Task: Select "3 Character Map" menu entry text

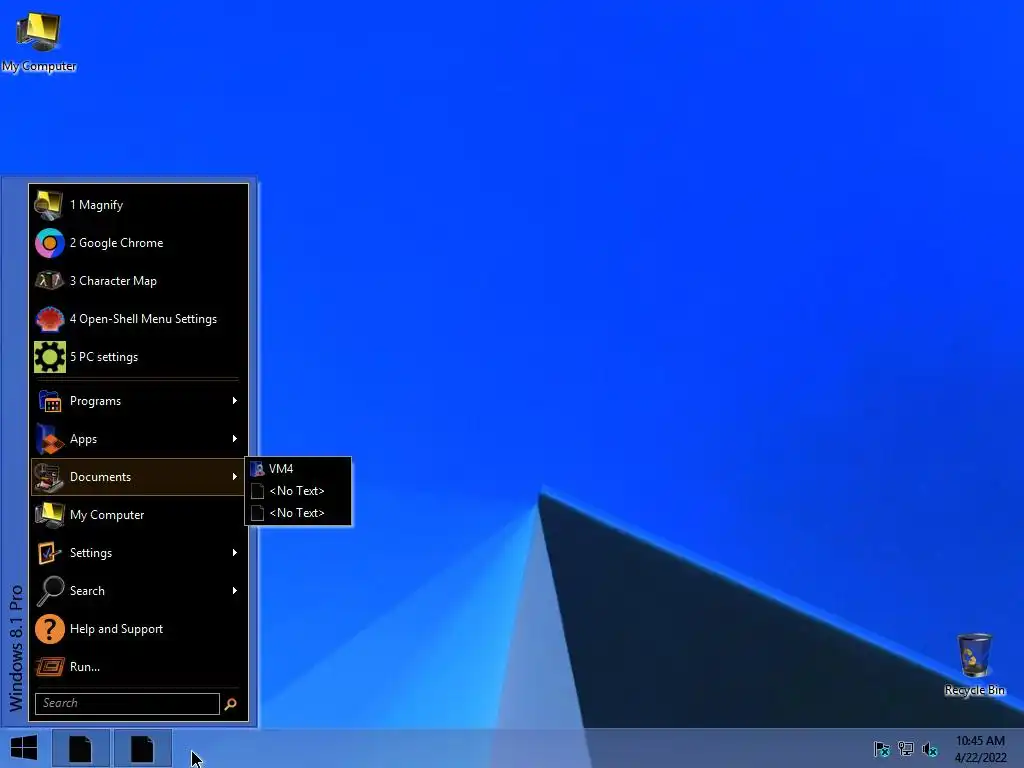Action: click(x=113, y=281)
